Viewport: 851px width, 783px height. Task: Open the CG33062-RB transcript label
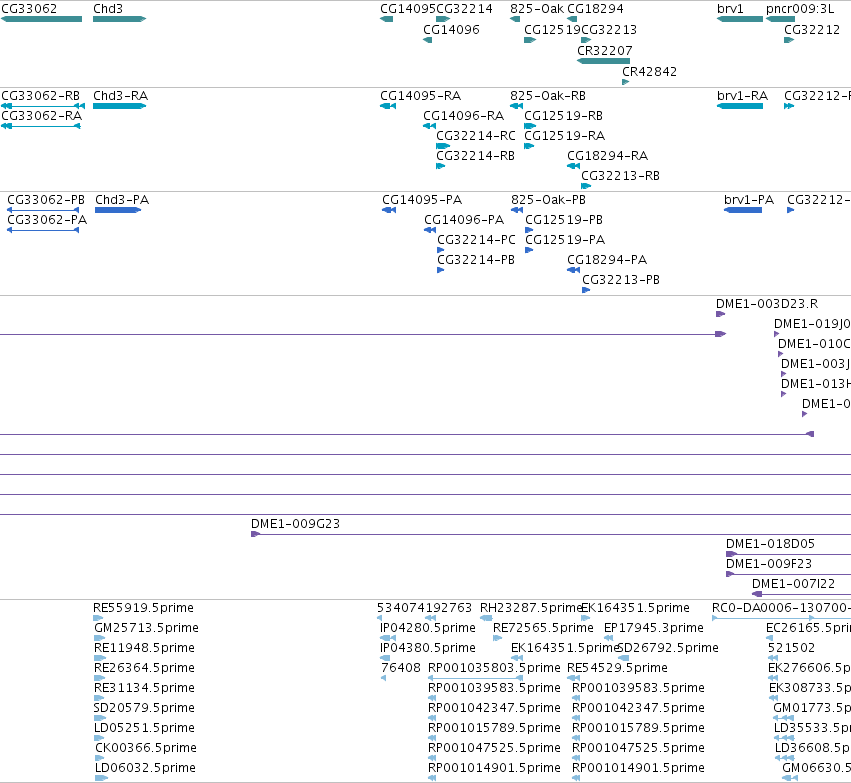[41, 96]
